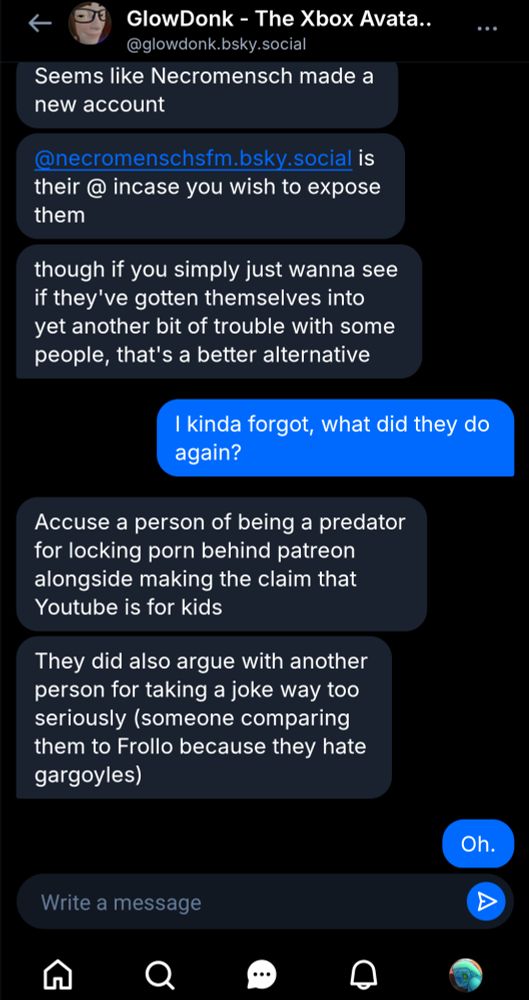The width and height of the screenshot is (529, 1000).
Task: Select the 'Oh.' sent message bubble
Action: 478,844
